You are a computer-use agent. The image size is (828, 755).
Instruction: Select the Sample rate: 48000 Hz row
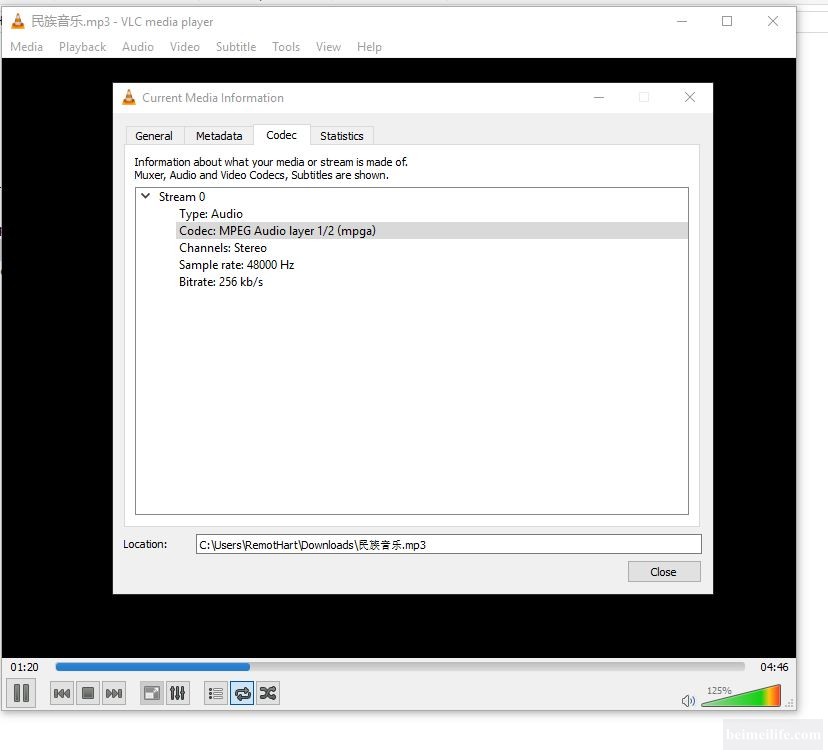click(237, 265)
